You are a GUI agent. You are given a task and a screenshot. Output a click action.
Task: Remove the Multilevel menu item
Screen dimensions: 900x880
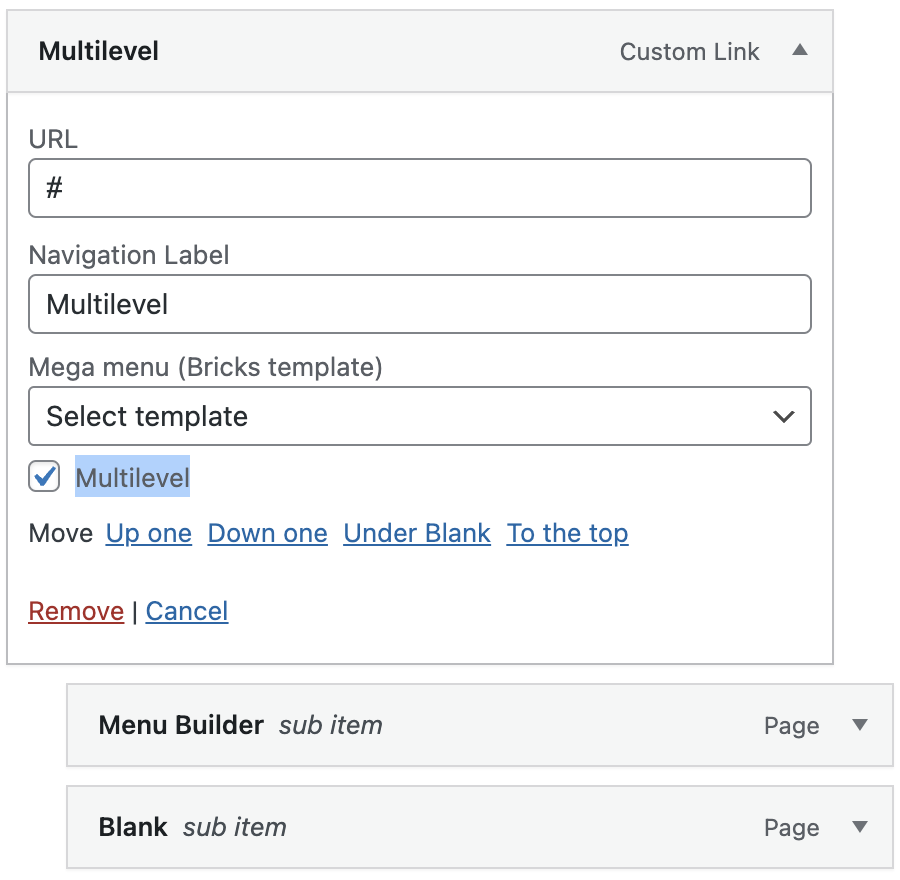tap(76, 611)
